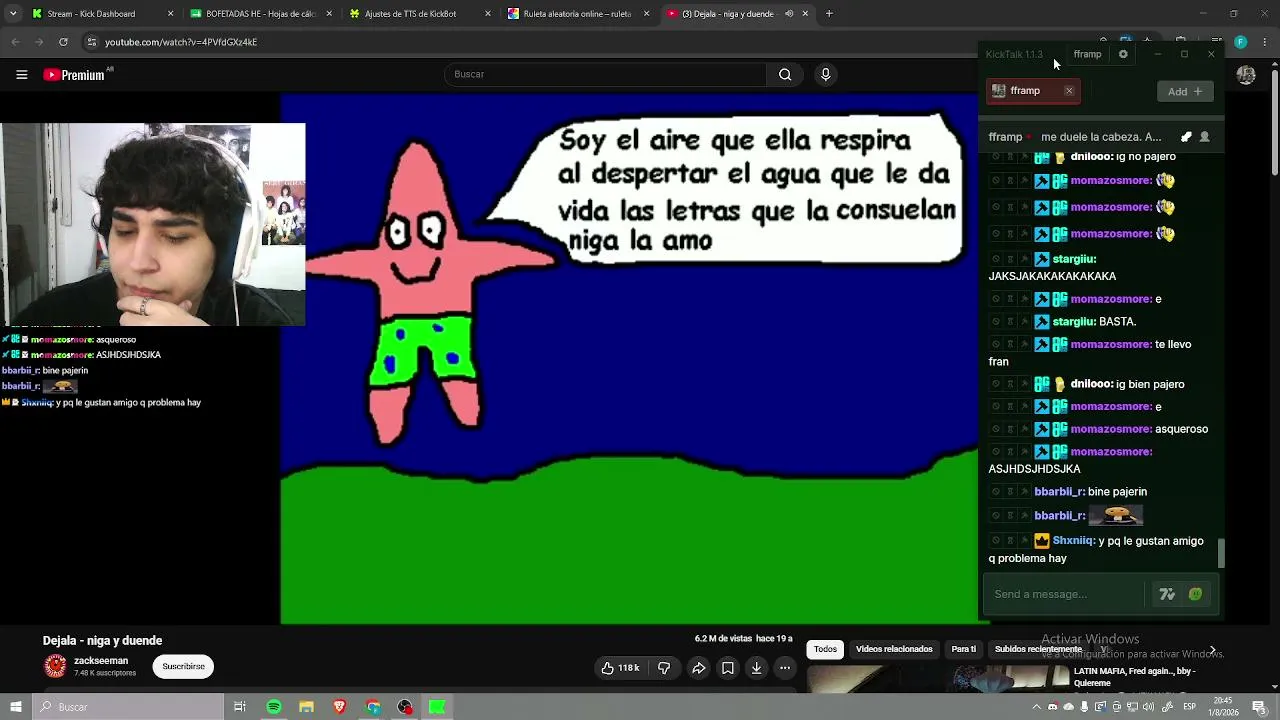Image resolution: width=1280 pixels, height=720 pixels.
Task: Mute the YouTube tab audio icon
Action: [789, 14]
